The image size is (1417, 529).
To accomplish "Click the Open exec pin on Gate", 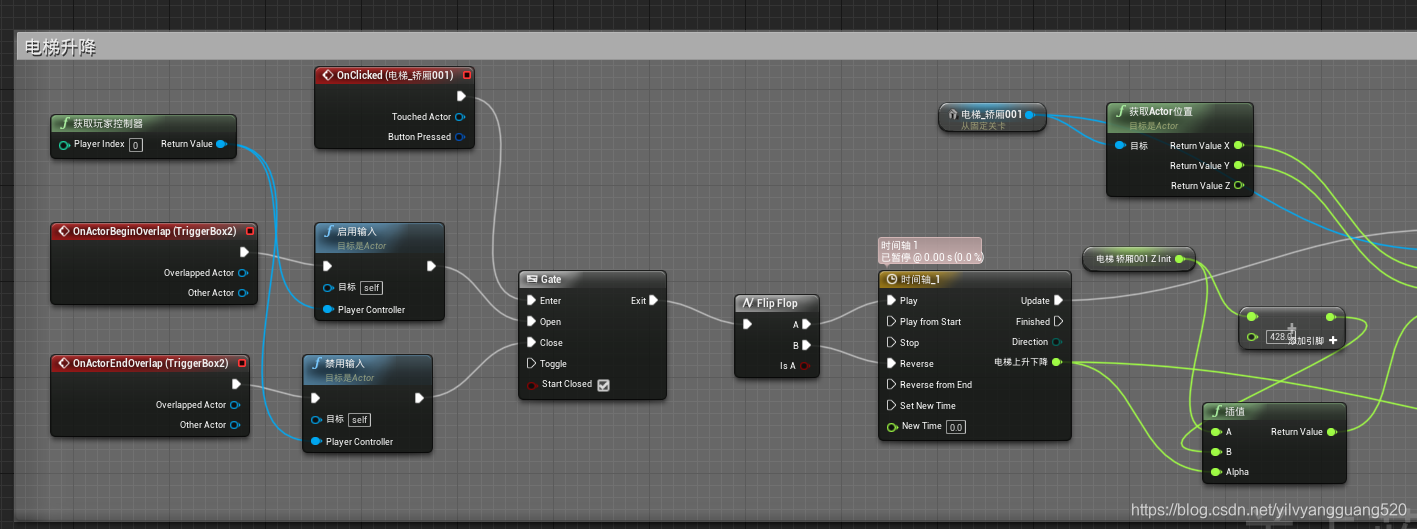I will point(531,322).
